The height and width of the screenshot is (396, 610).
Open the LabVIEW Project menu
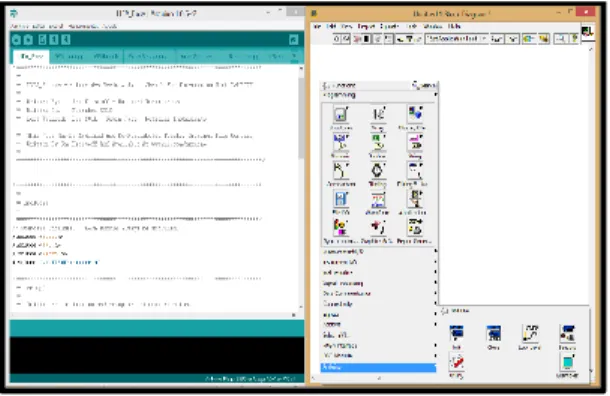365,26
